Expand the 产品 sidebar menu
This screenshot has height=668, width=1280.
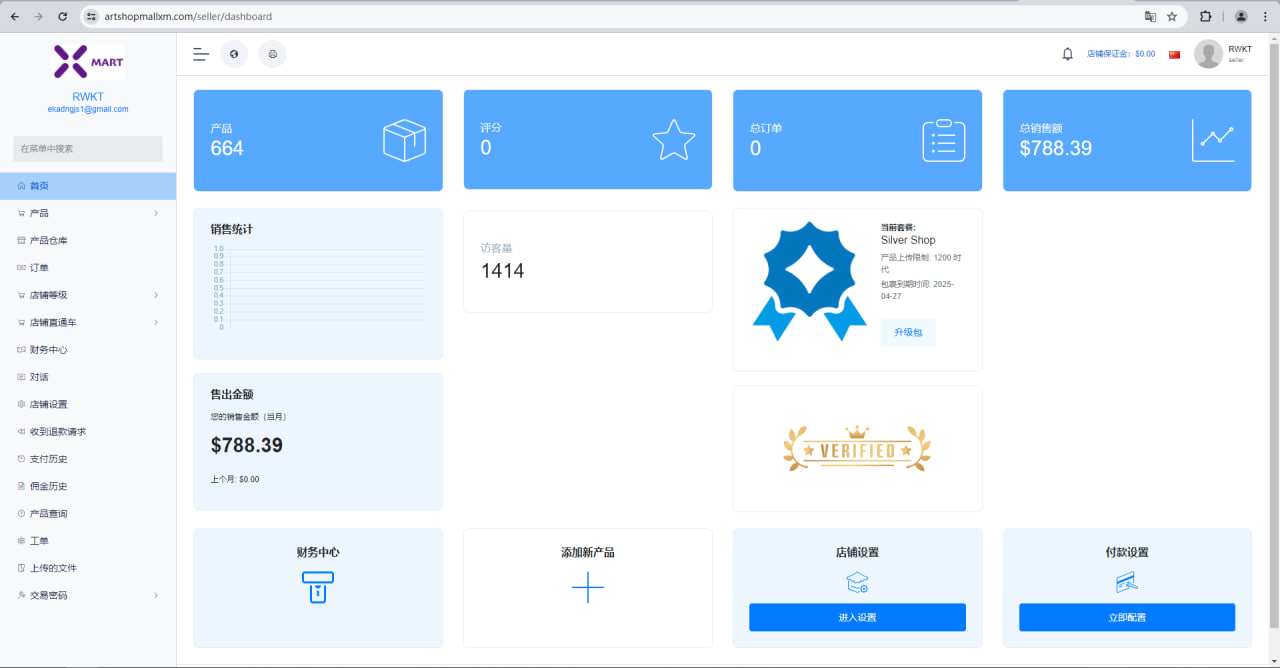click(x=88, y=213)
